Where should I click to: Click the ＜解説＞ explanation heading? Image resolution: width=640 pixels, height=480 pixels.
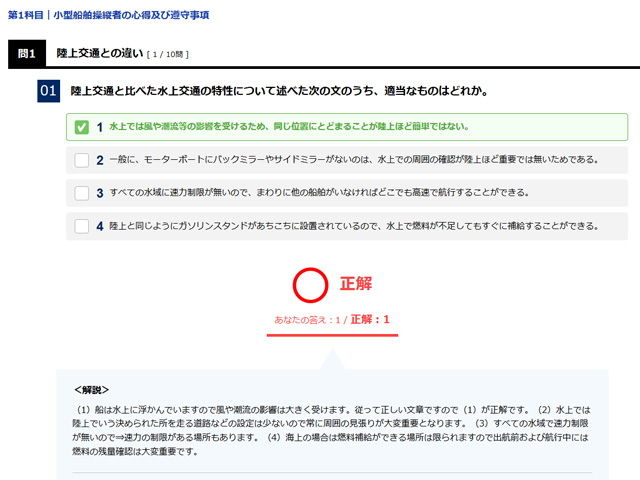(91, 390)
